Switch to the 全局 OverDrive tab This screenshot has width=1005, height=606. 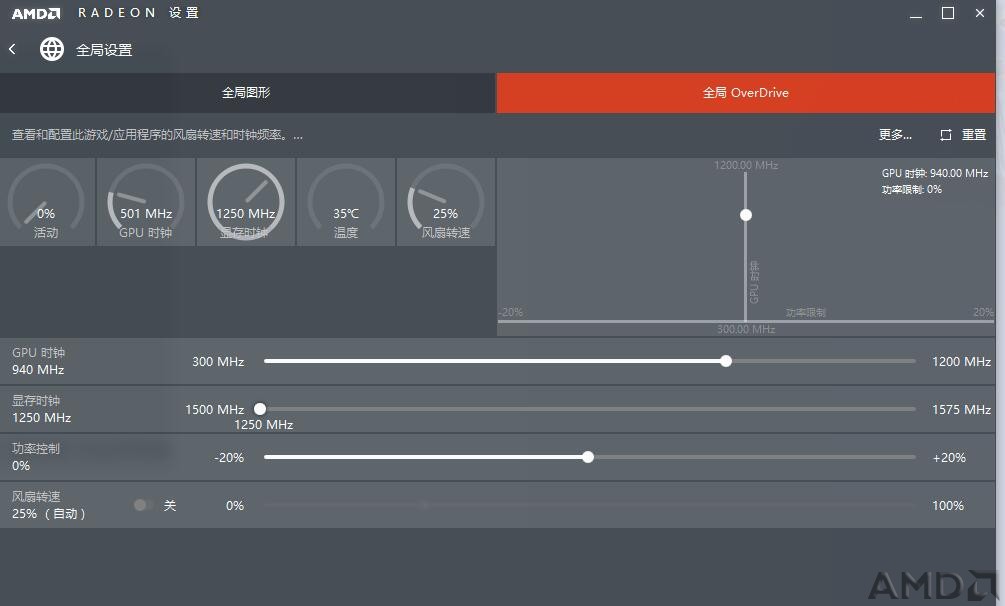745,93
